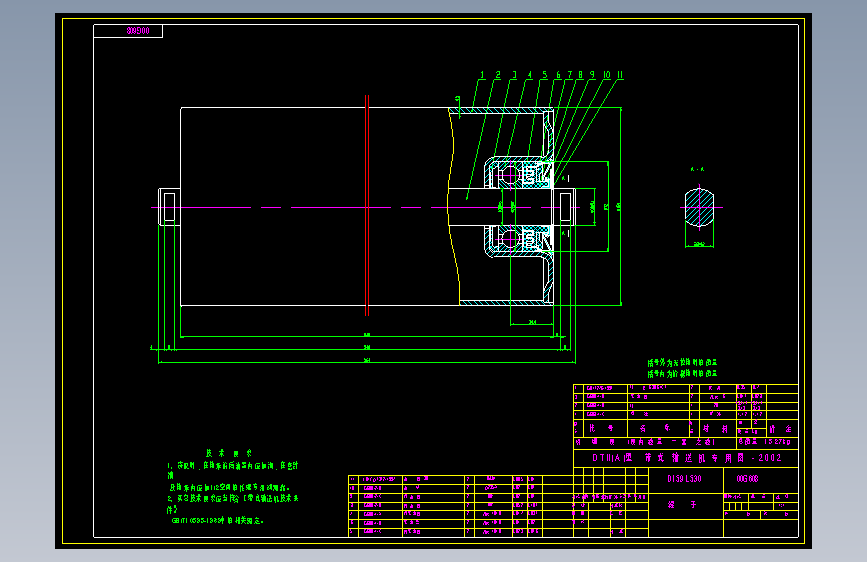The image size is (867, 562).
Task: Select the green technical requirements text block
Action: coord(232,487)
